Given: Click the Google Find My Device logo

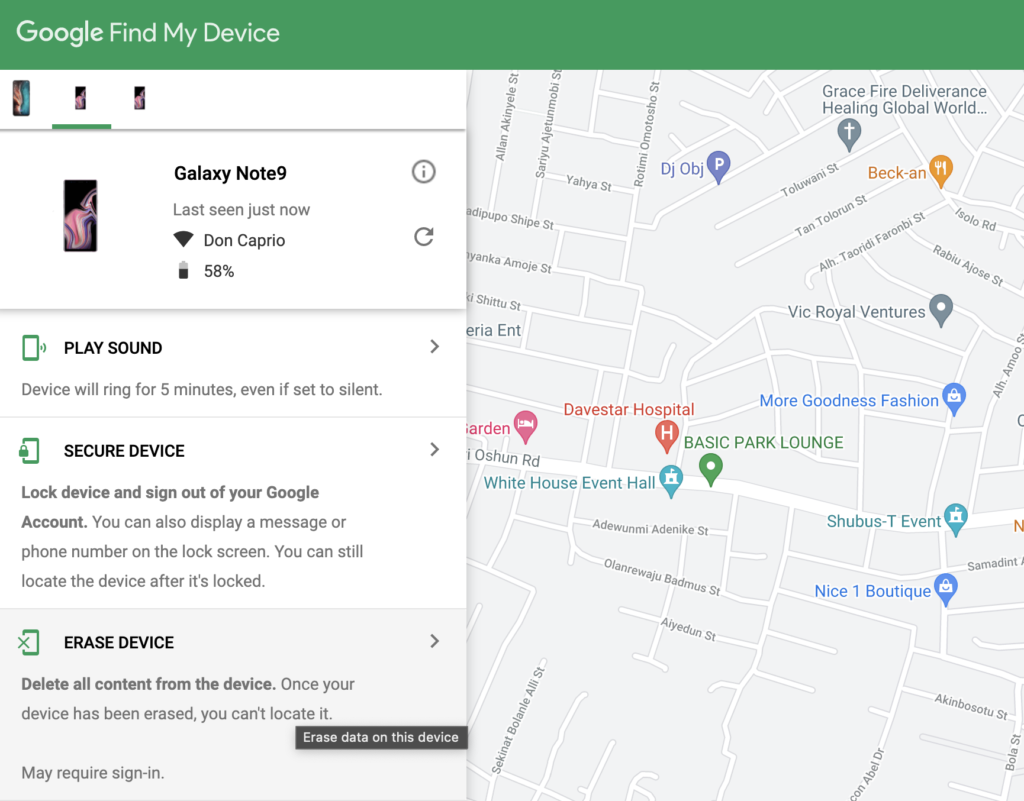Looking at the screenshot, I should coord(148,33).
